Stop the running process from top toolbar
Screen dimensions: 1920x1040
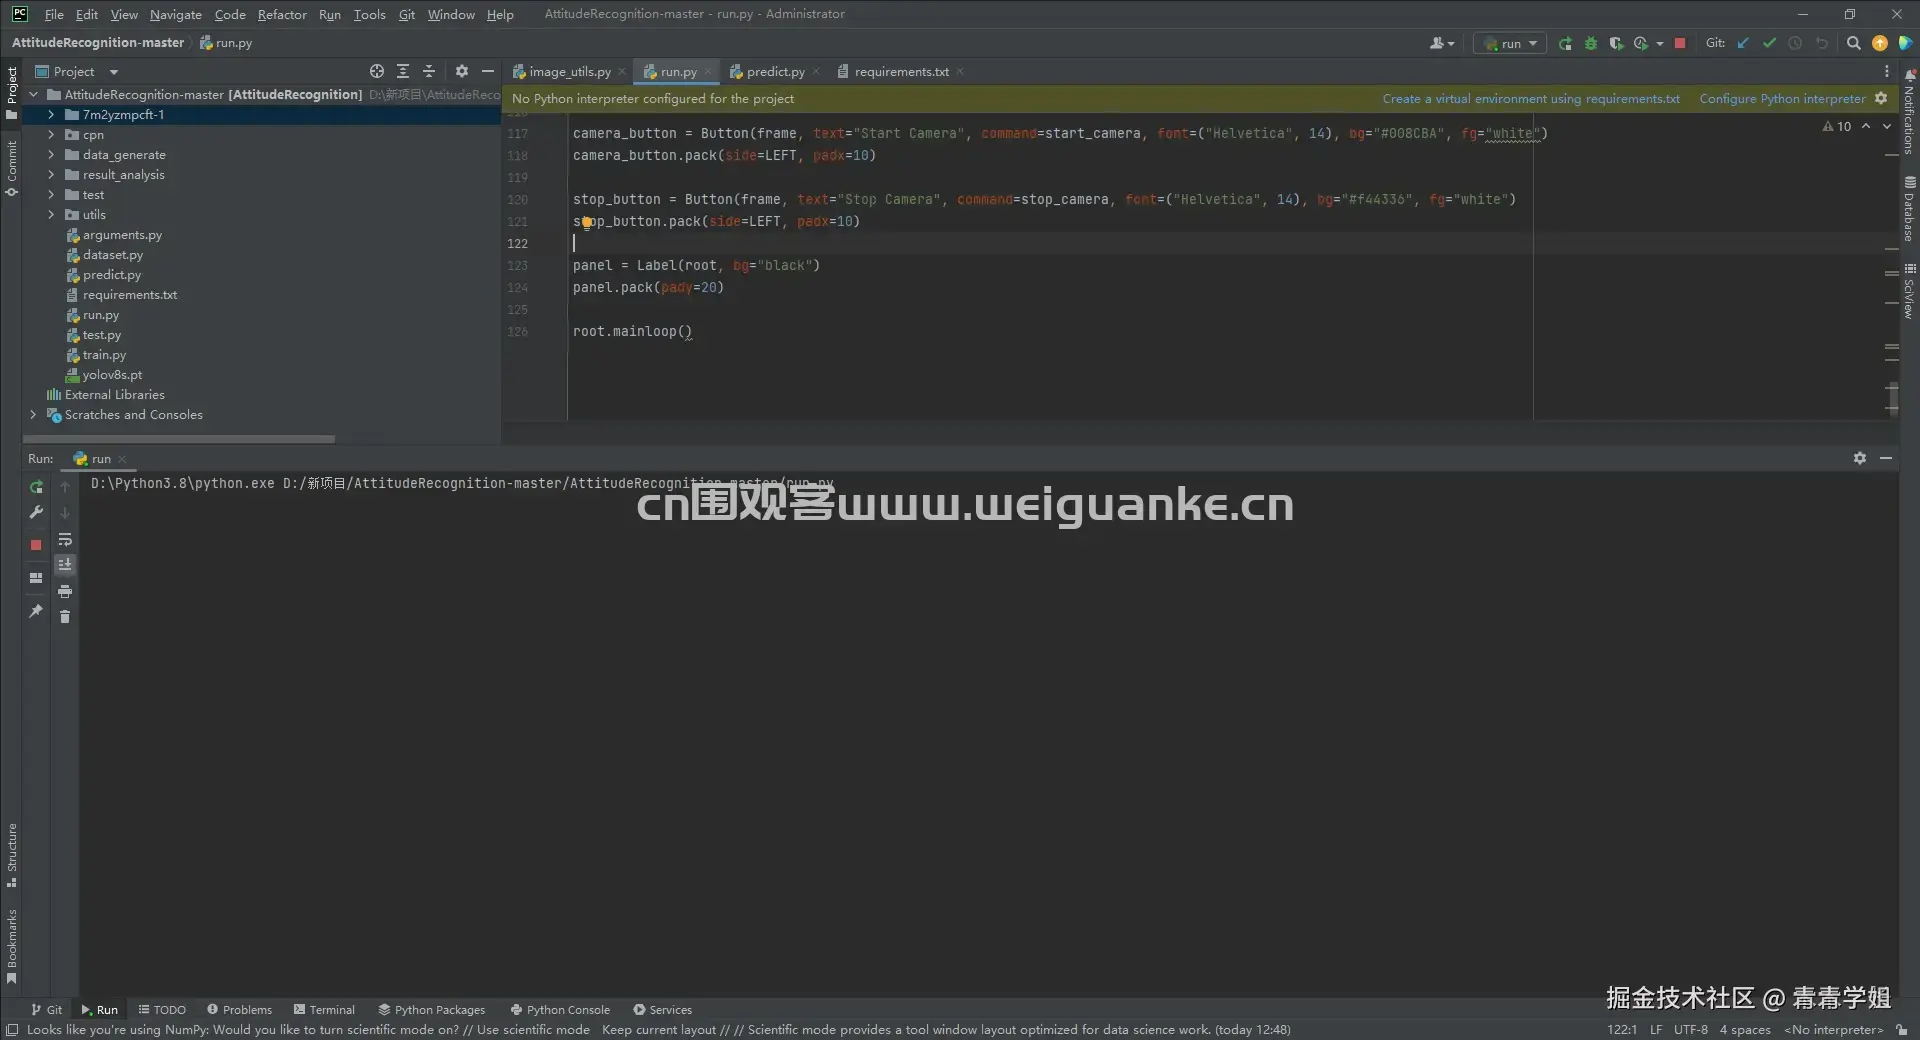(x=1680, y=43)
